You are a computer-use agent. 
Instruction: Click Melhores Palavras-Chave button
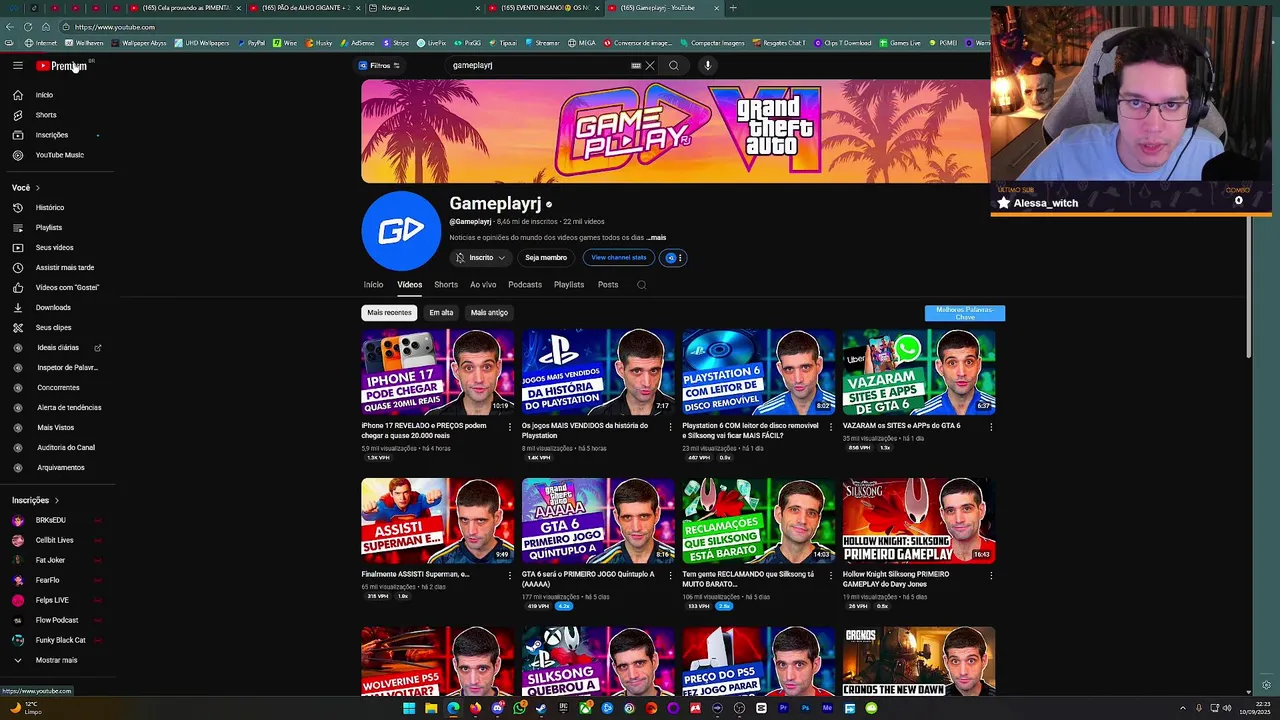[x=965, y=314]
